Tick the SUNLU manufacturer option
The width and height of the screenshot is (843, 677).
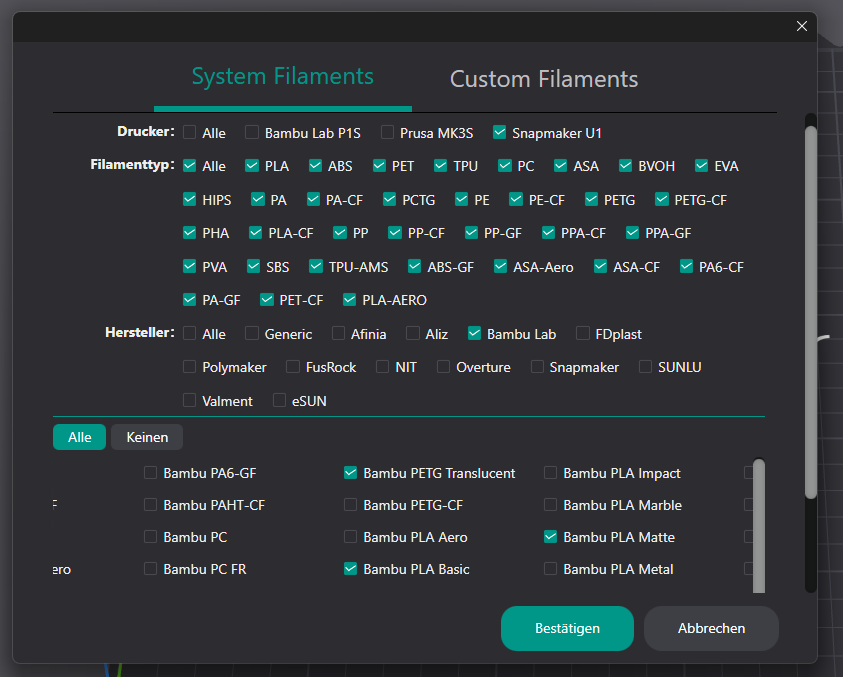(x=646, y=367)
